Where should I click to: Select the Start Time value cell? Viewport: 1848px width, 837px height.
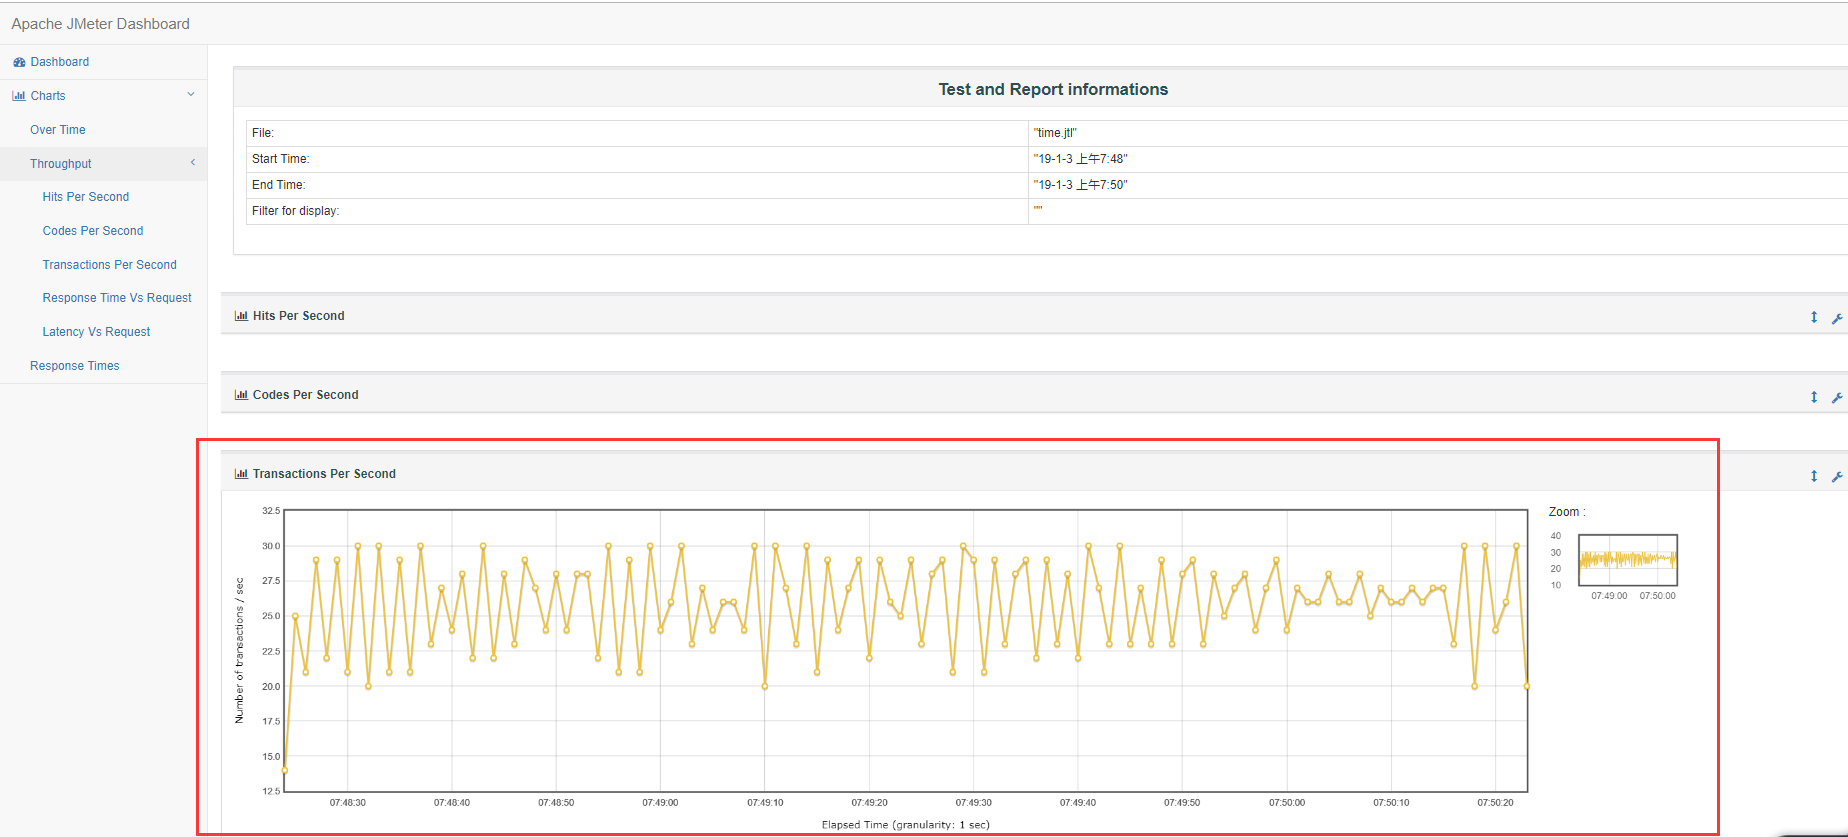pyautogui.click(x=1438, y=159)
